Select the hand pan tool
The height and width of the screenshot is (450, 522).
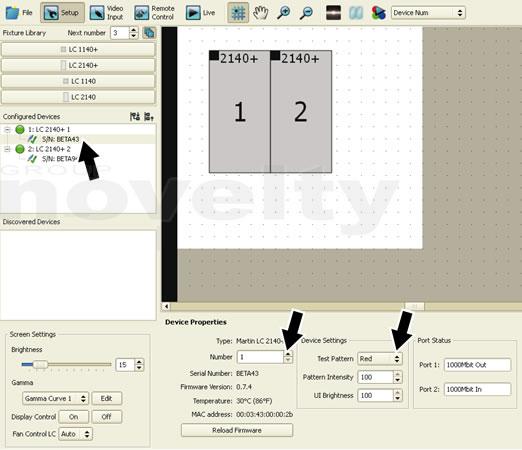tap(260, 13)
